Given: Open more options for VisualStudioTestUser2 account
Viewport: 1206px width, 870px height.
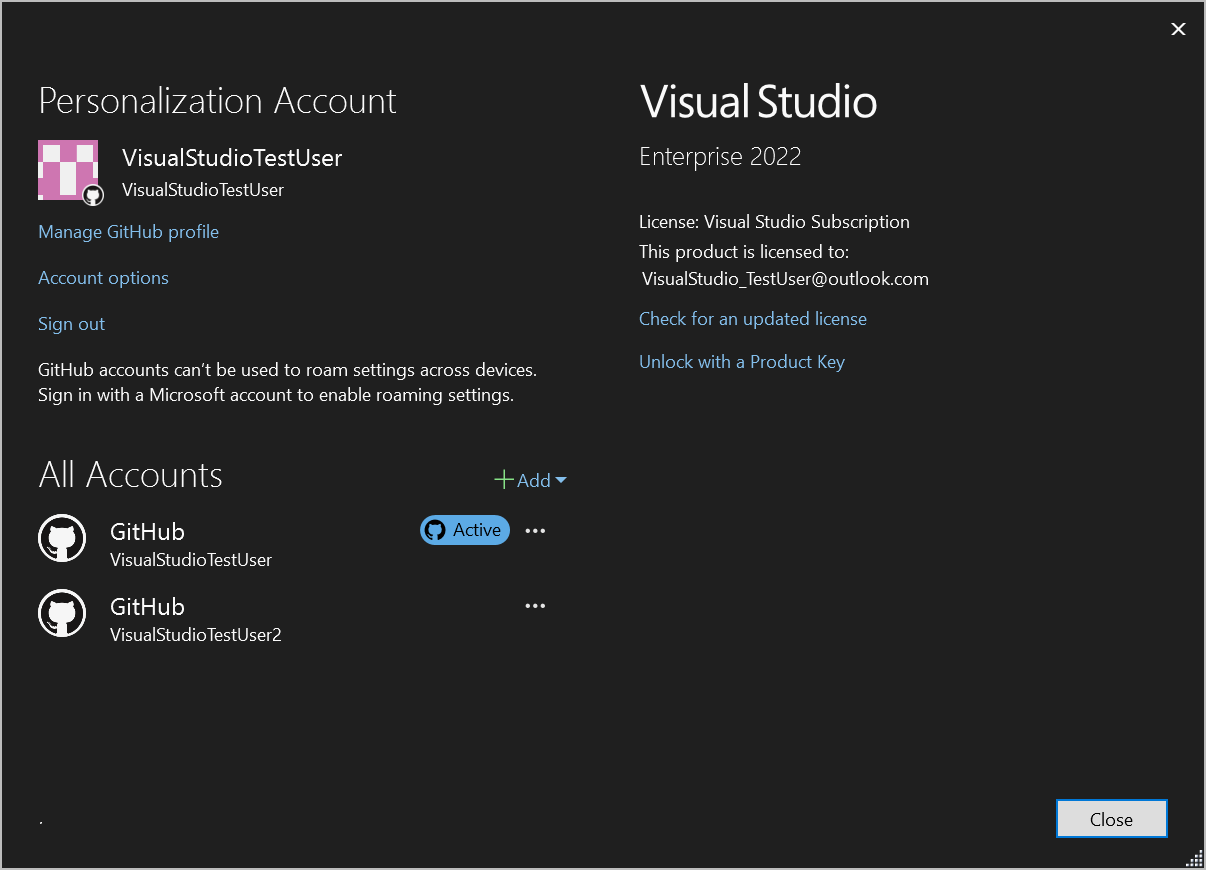Looking at the screenshot, I should point(535,605).
